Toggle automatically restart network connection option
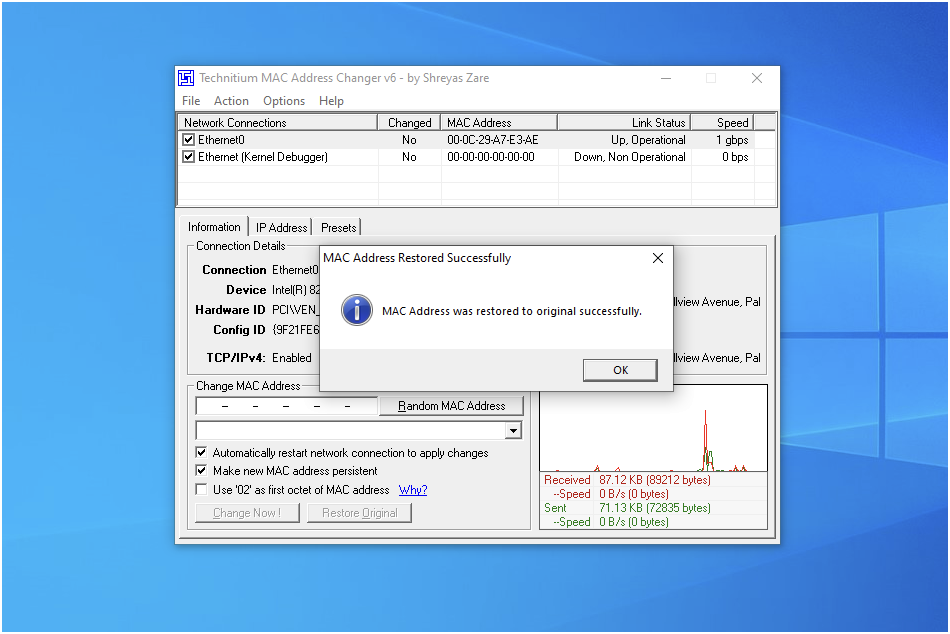 click(201, 453)
